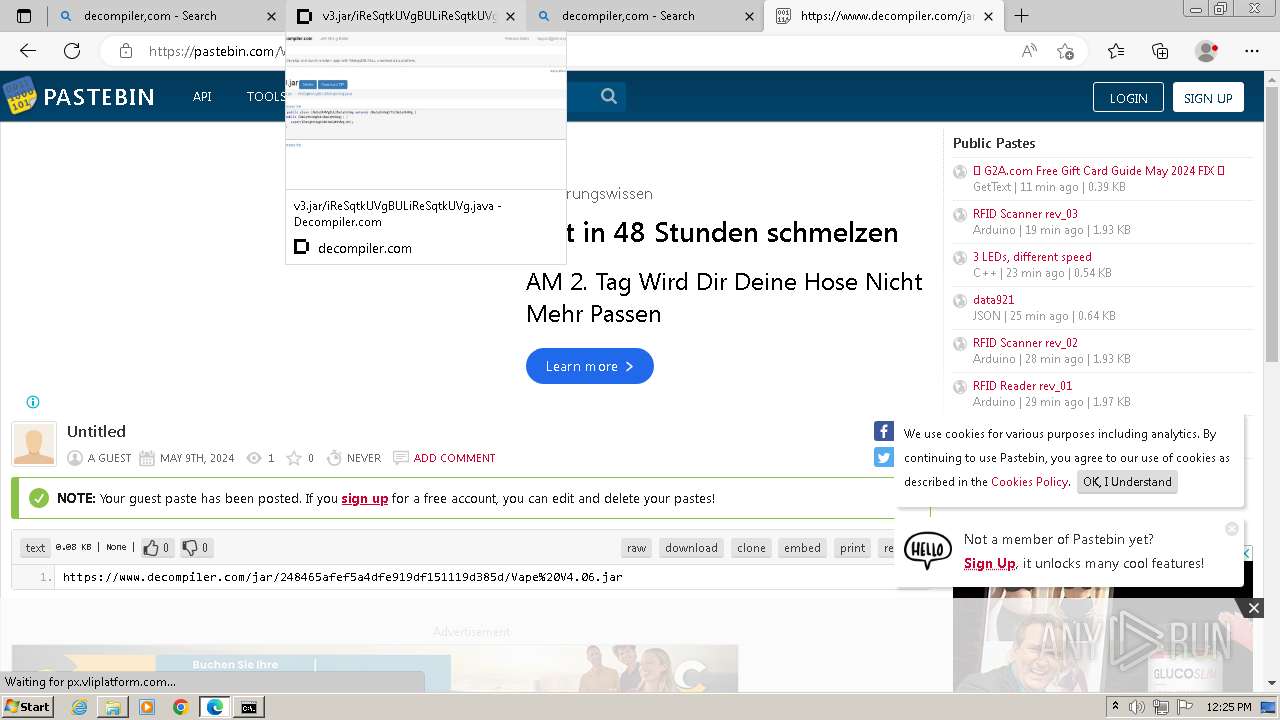Click the blue Learn more ad button
Screen dimensions: 1280x720
590,366
